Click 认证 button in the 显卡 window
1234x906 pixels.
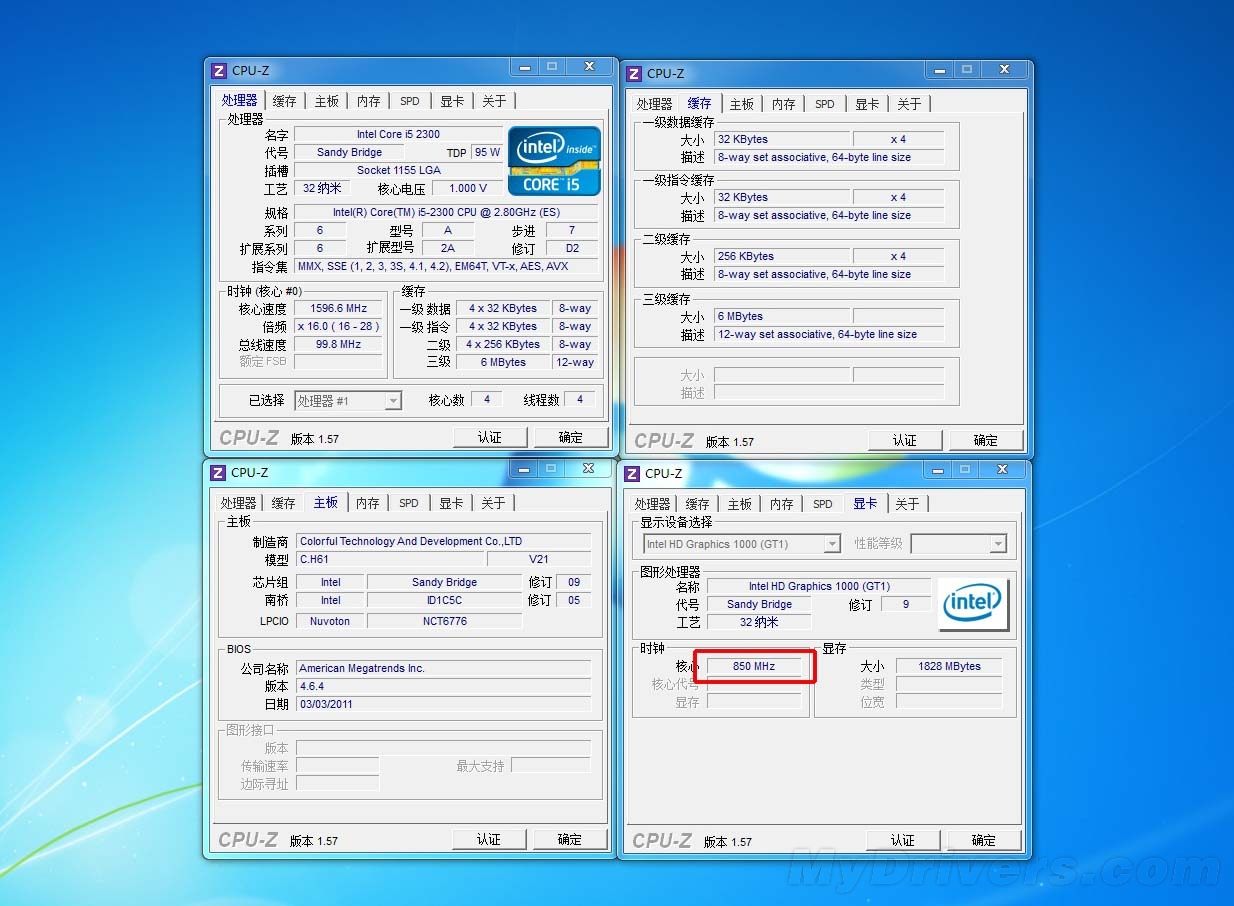(x=903, y=840)
